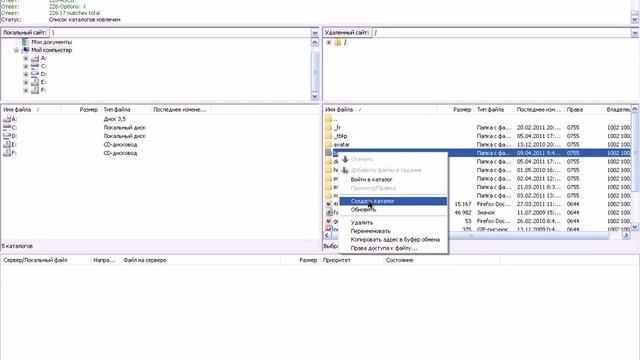Expand the D: drive tree node
Screen dimensions: 640x360
click(26, 74)
